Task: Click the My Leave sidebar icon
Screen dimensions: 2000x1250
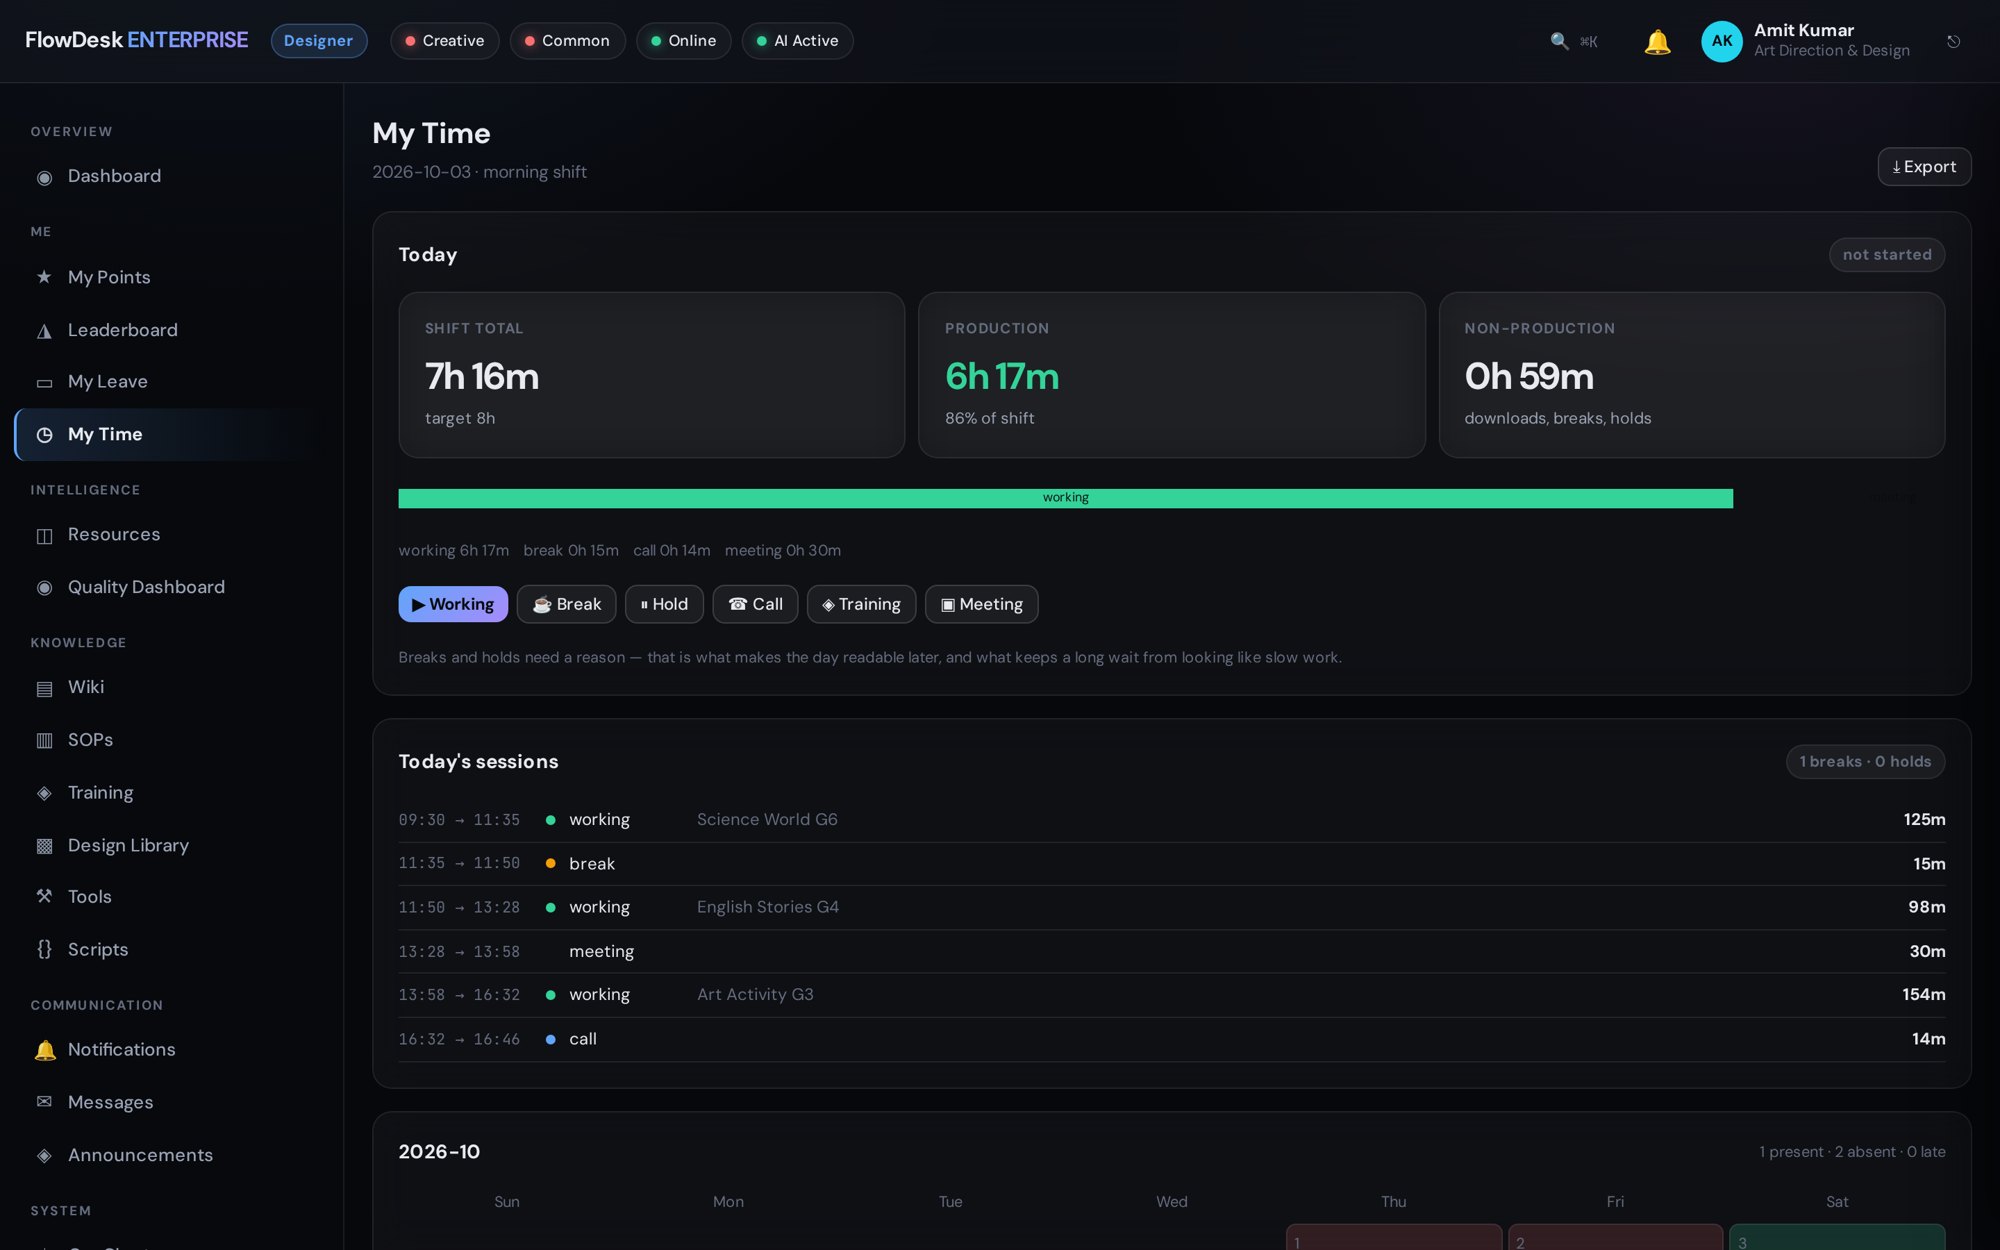Action: click(44, 383)
